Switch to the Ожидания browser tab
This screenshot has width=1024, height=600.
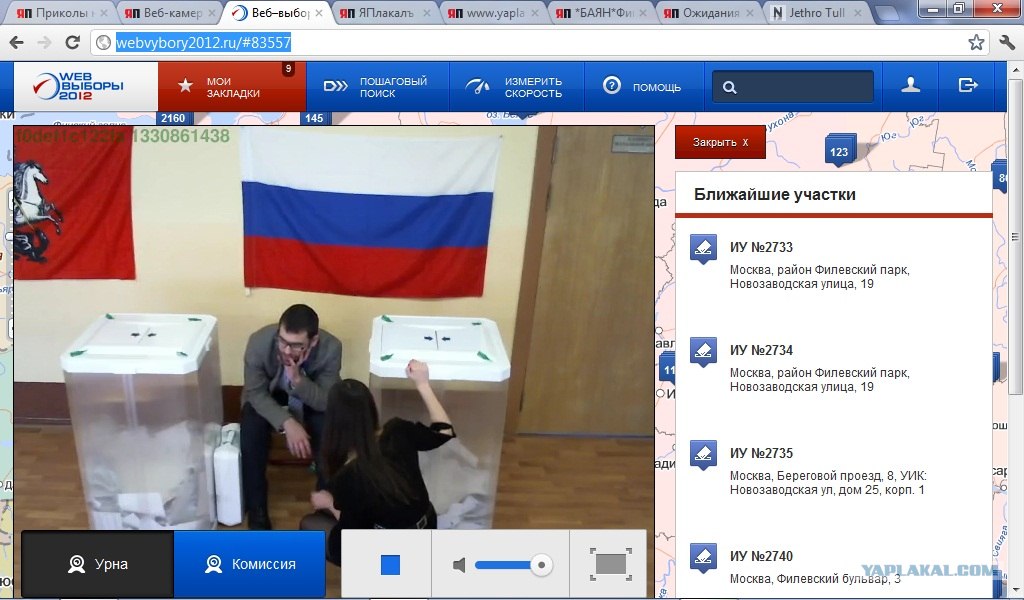click(x=709, y=12)
